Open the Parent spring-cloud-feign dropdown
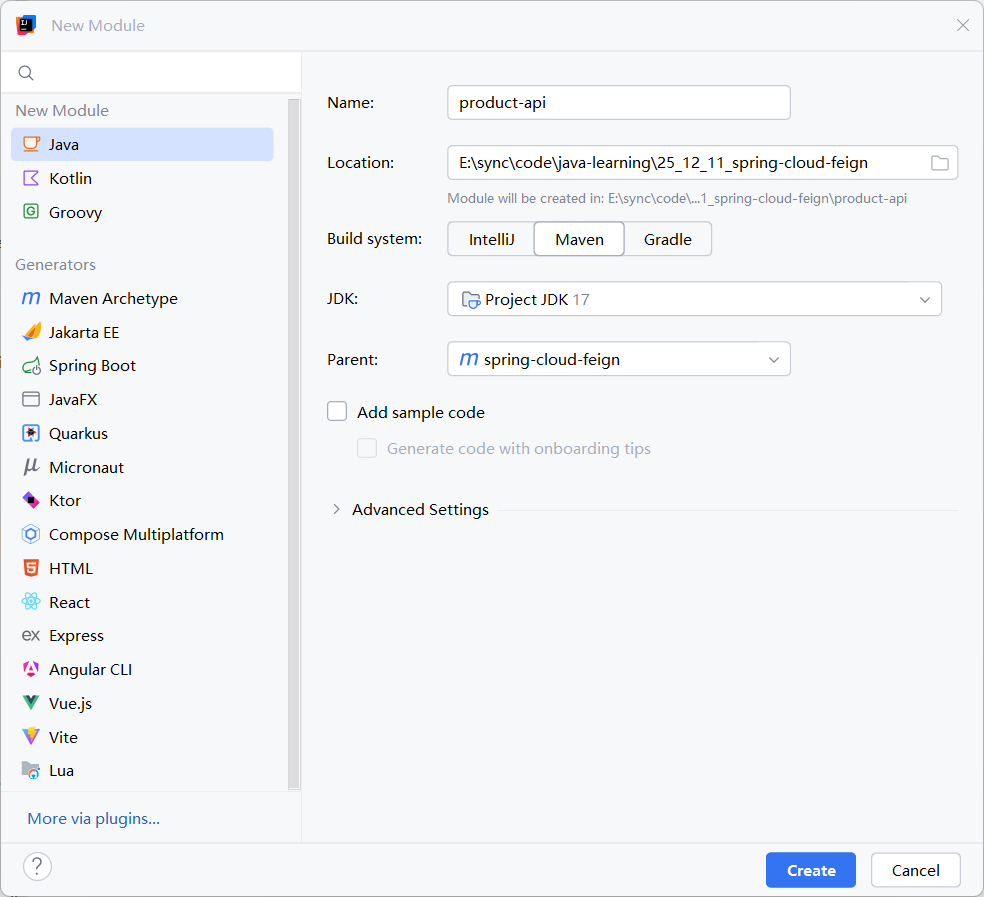The image size is (984, 897). click(x=618, y=359)
